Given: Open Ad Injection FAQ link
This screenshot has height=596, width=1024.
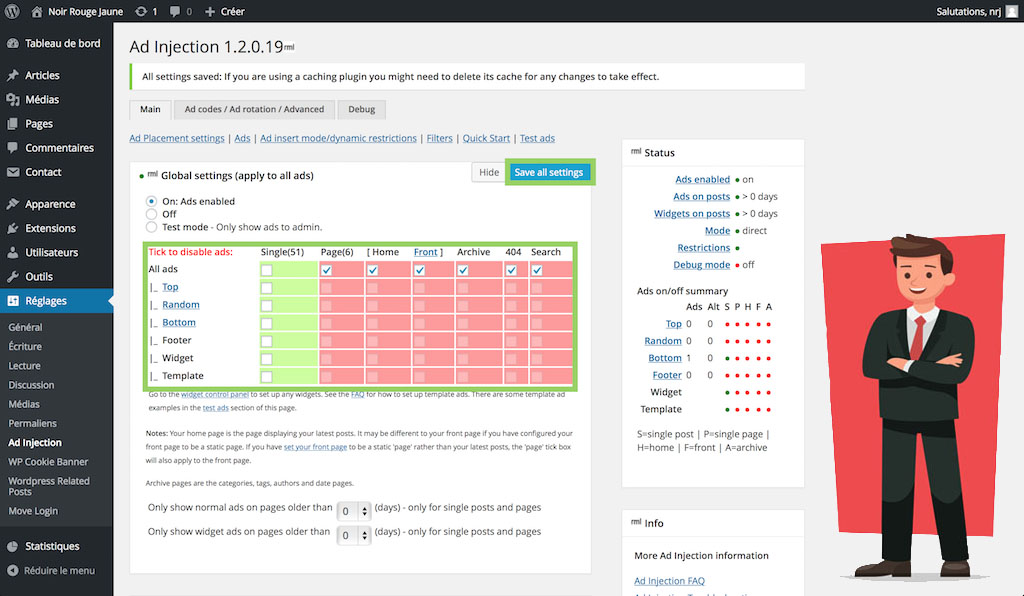Looking at the screenshot, I should coord(669,580).
